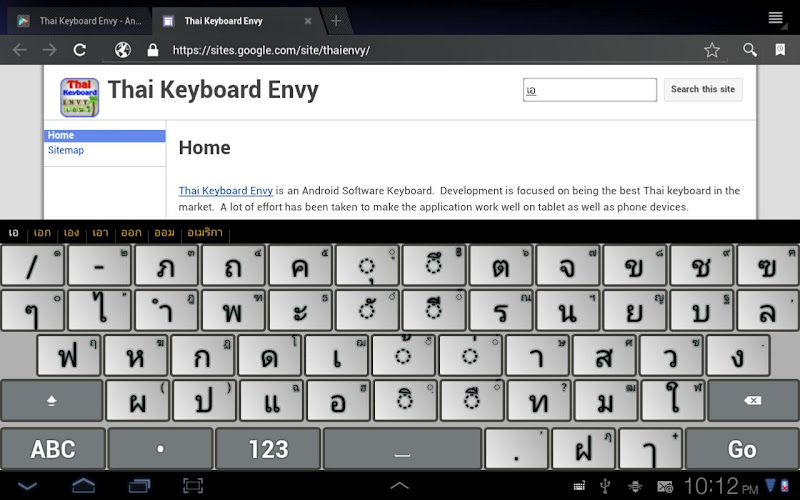Viewport: 800px width, 500px height.
Task: Open the Sitemap sidebar link
Action: point(66,150)
